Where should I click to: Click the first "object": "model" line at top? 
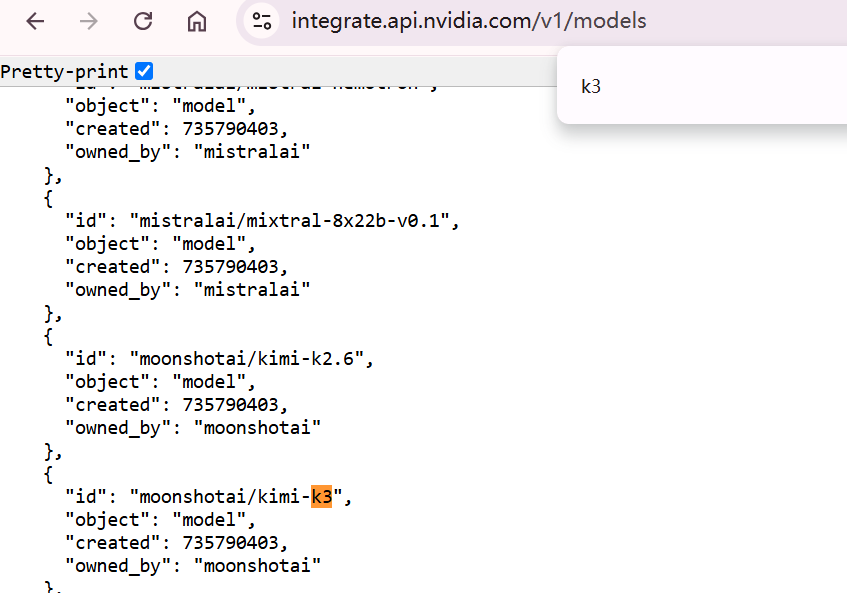point(160,106)
